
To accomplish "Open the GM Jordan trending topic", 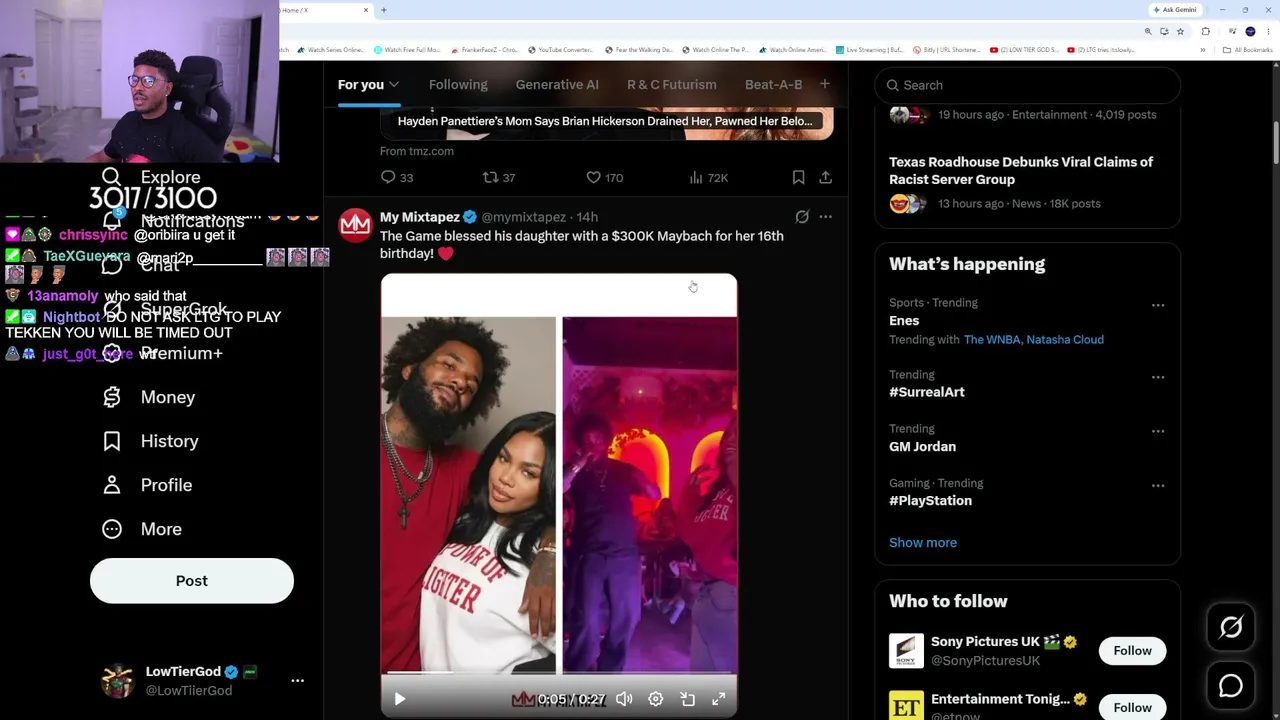I will click(922, 446).
